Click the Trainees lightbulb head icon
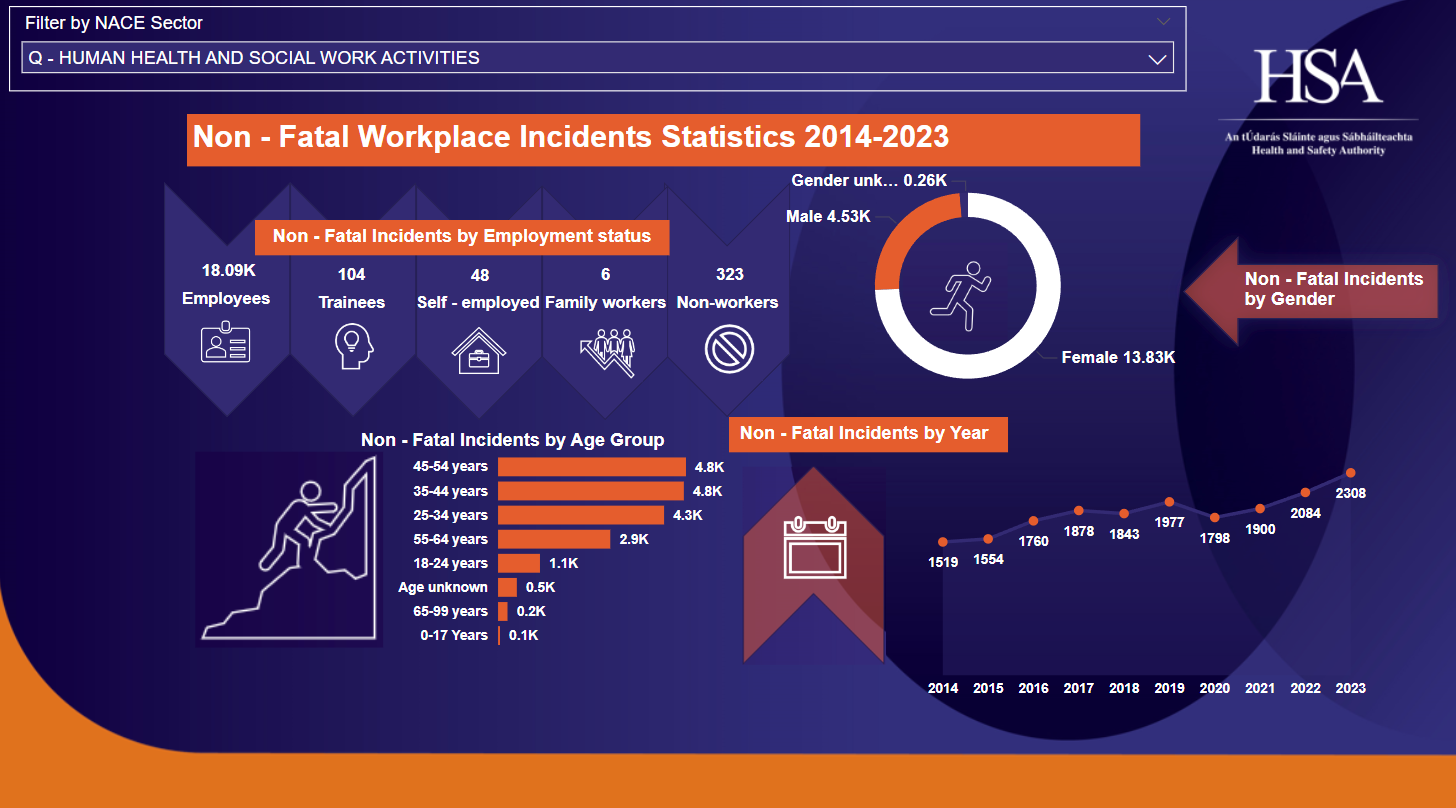Screen dimensions: 1456x808 352,347
